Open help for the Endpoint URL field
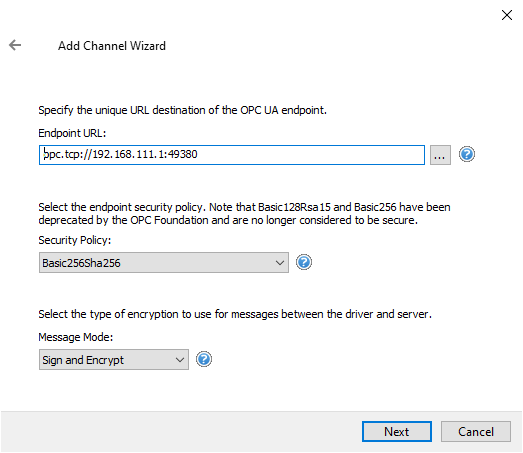Image resolution: width=523 pixels, height=453 pixels. tap(467, 154)
